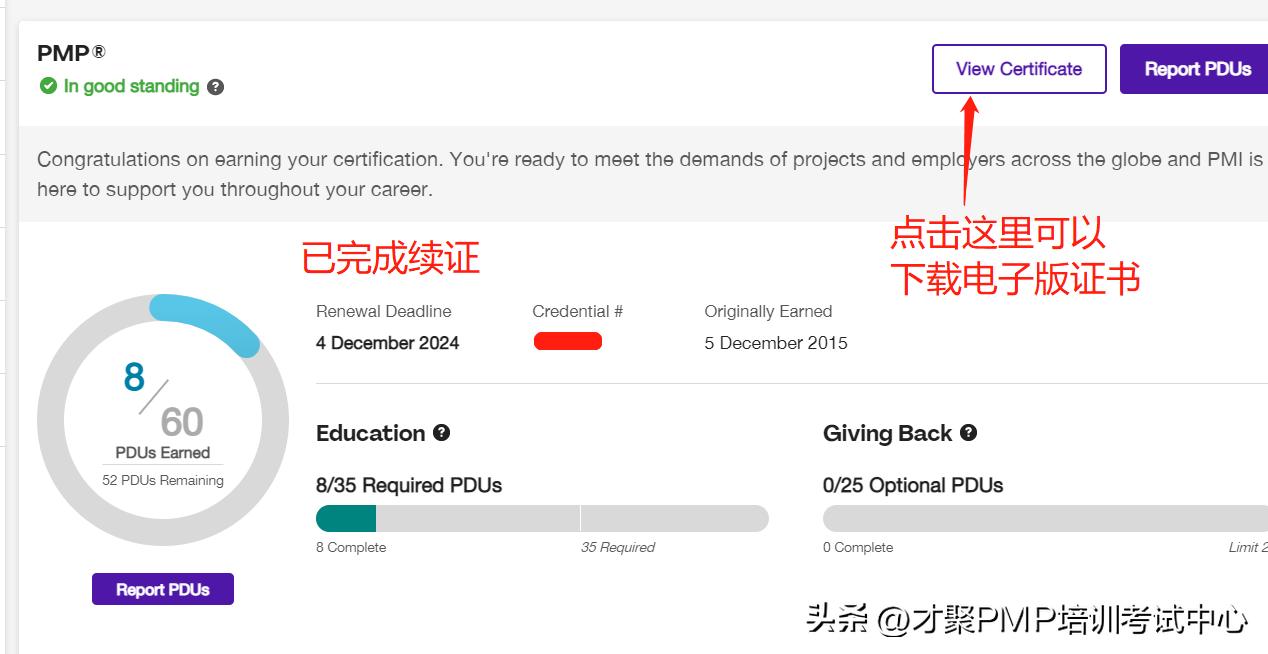Click the Renewal Deadline date 4 December 2024
The width and height of the screenshot is (1268, 654).
pos(388,342)
